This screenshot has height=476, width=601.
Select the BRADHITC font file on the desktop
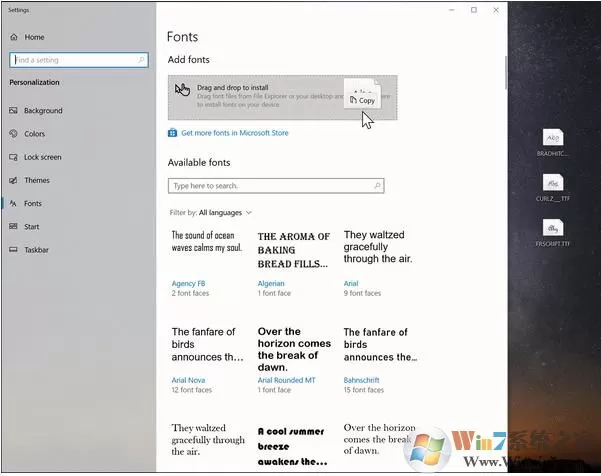(553, 143)
